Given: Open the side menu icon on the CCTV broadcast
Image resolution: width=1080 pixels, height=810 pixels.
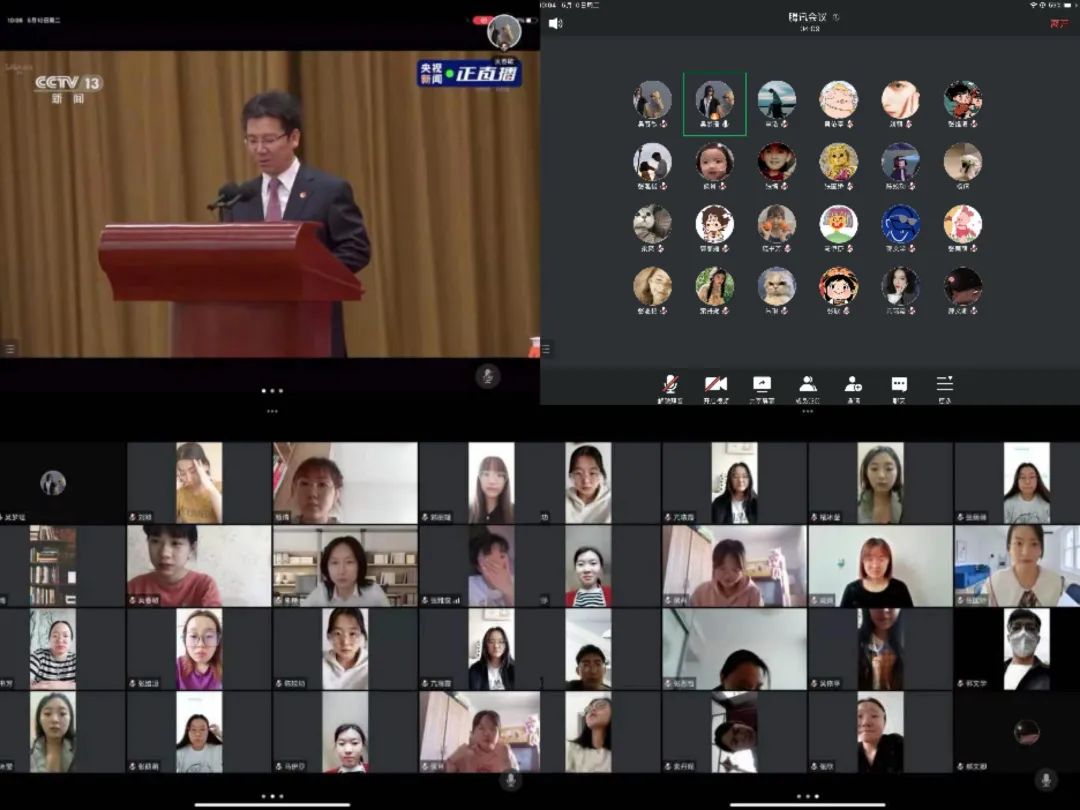Looking at the screenshot, I should [10, 349].
